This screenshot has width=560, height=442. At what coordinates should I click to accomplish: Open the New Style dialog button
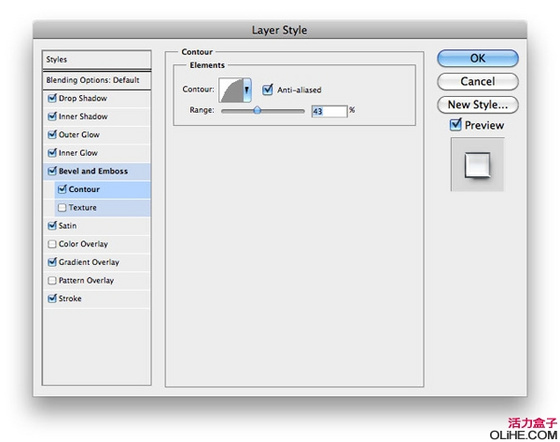pos(478,105)
